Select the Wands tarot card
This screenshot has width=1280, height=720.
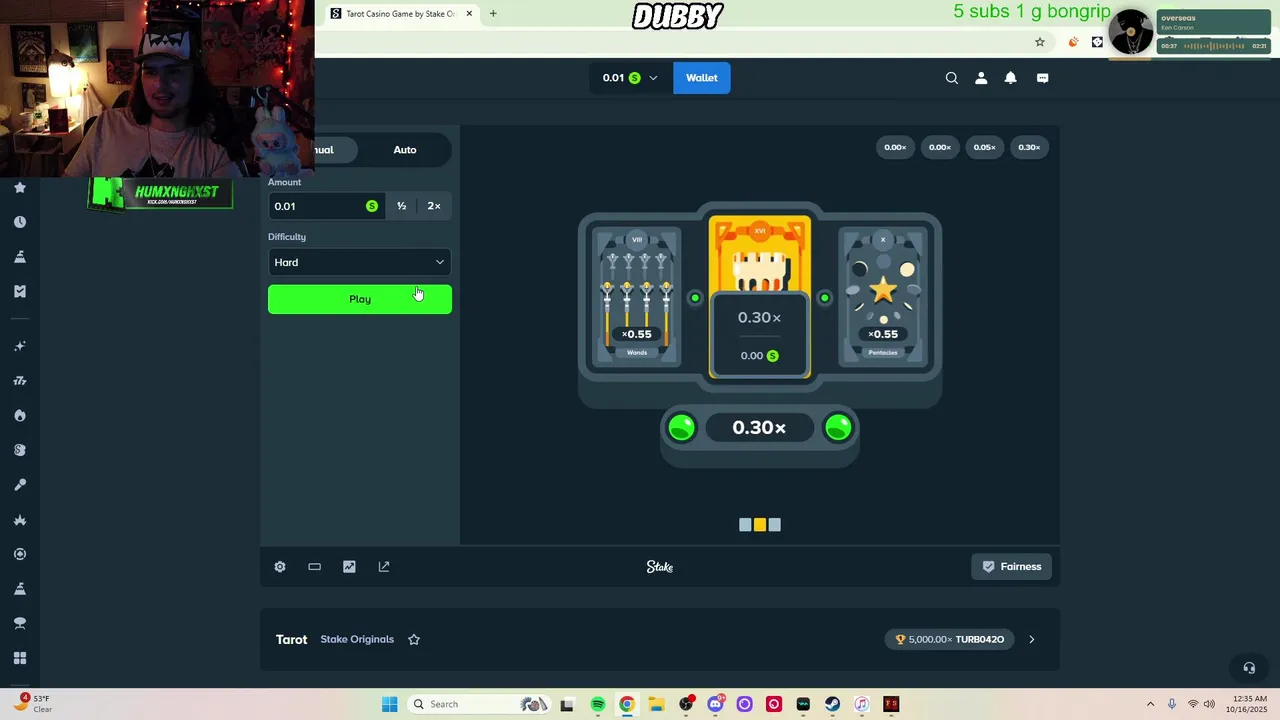tap(637, 298)
